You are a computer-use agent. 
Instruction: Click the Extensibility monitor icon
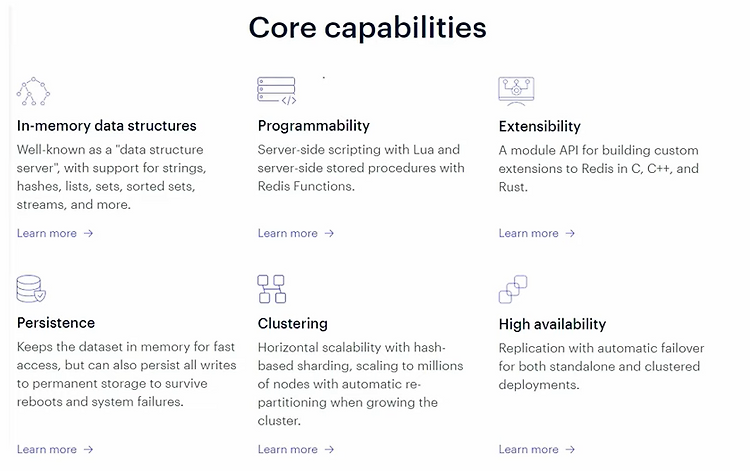(516, 91)
